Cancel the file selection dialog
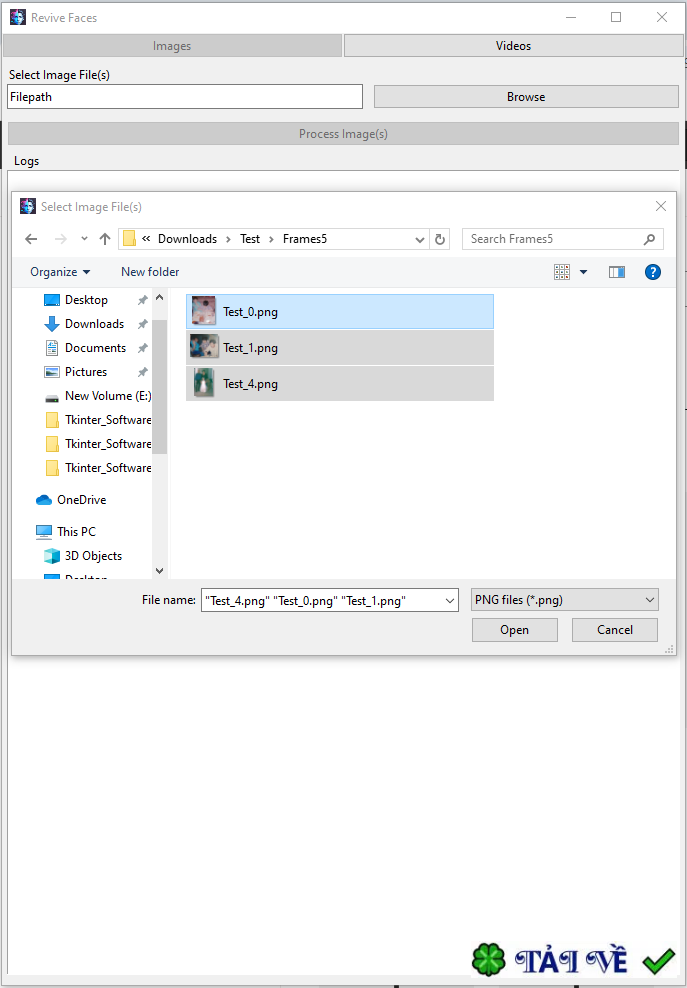 (615, 630)
